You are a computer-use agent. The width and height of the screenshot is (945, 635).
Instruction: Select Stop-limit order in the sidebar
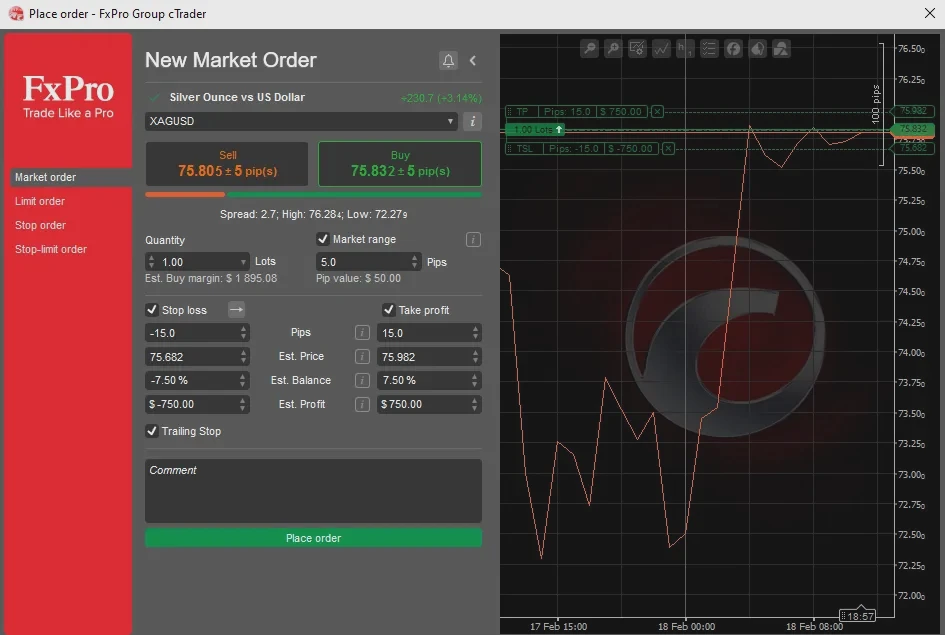click(x=52, y=249)
